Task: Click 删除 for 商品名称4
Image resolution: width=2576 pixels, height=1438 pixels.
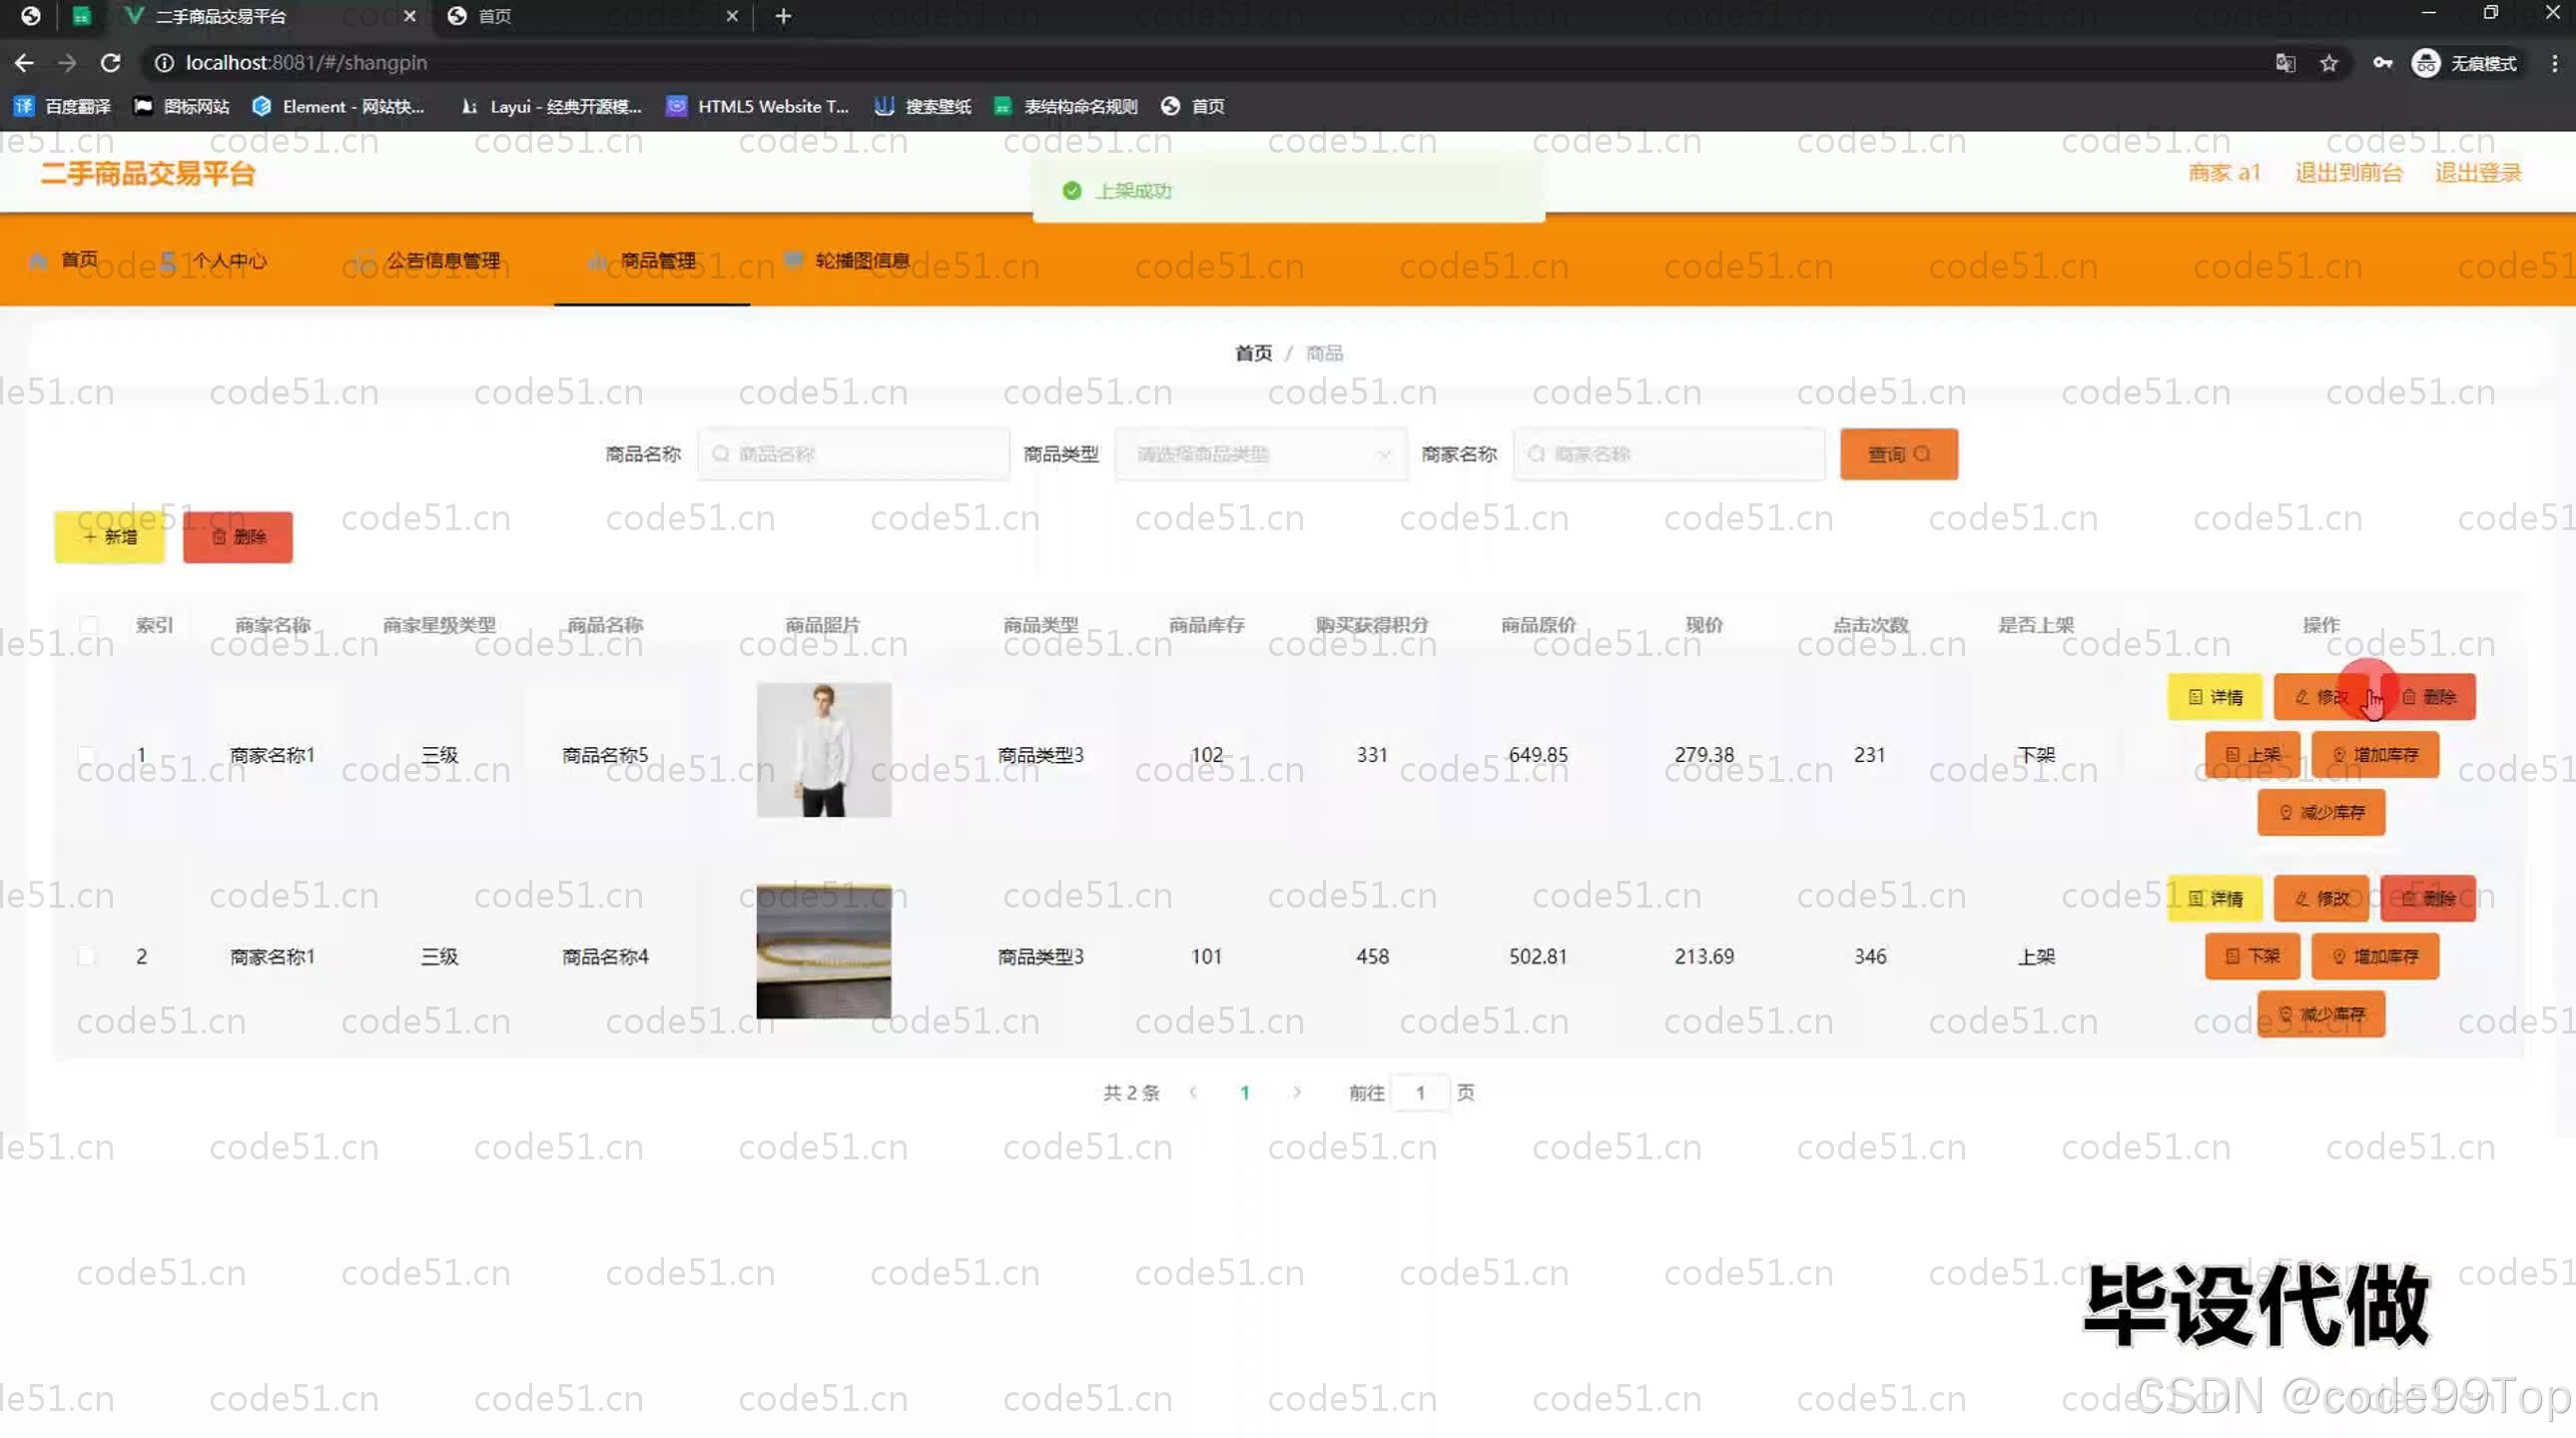Action: point(2428,899)
